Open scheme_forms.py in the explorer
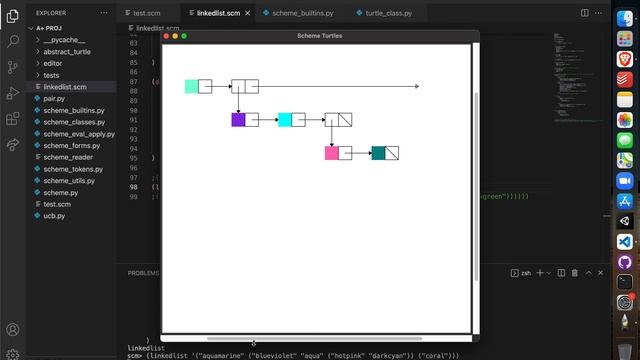Image resolution: width=640 pixels, height=360 pixels. (x=71, y=146)
